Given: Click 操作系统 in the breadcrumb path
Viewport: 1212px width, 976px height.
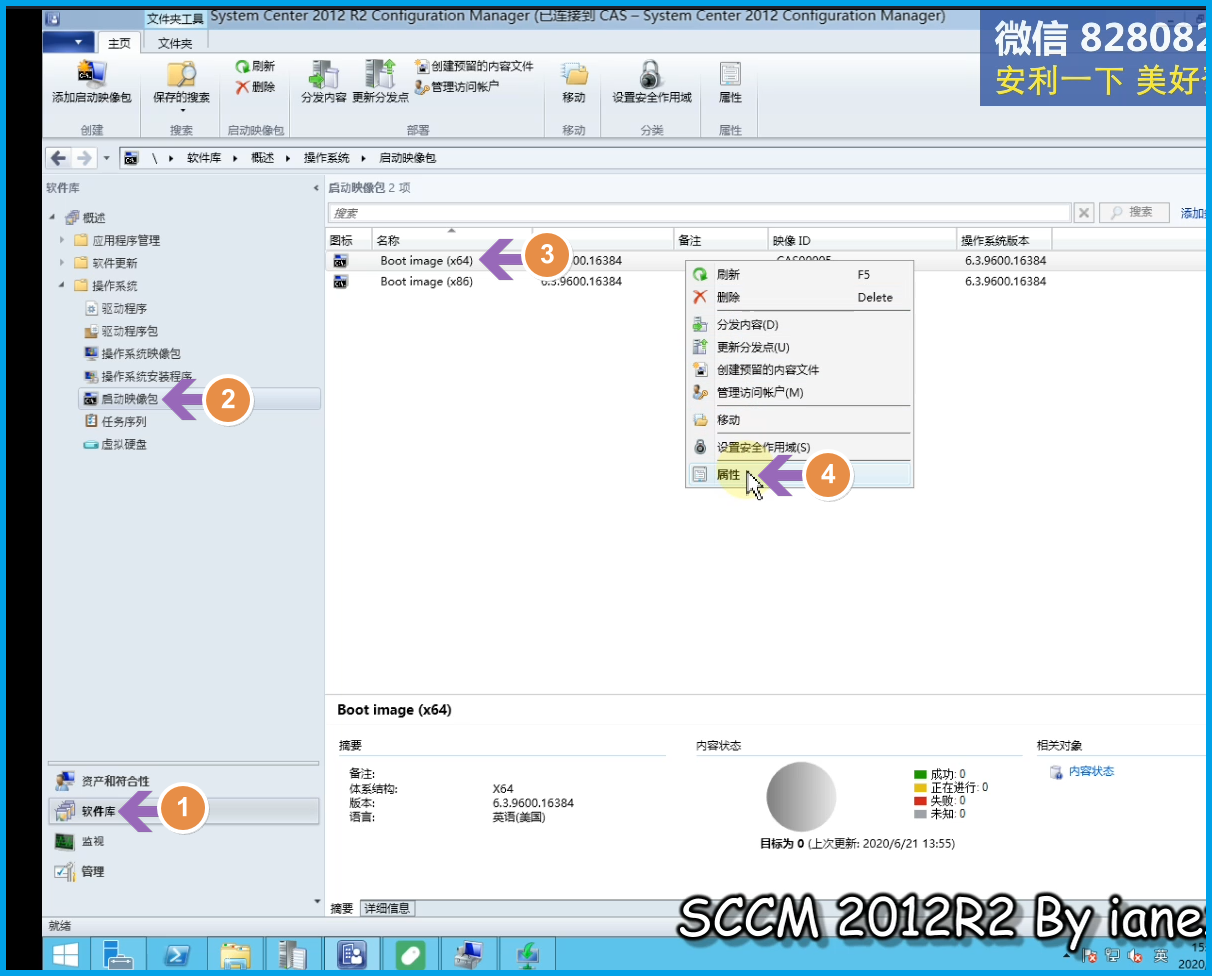Looking at the screenshot, I should tap(327, 158).
